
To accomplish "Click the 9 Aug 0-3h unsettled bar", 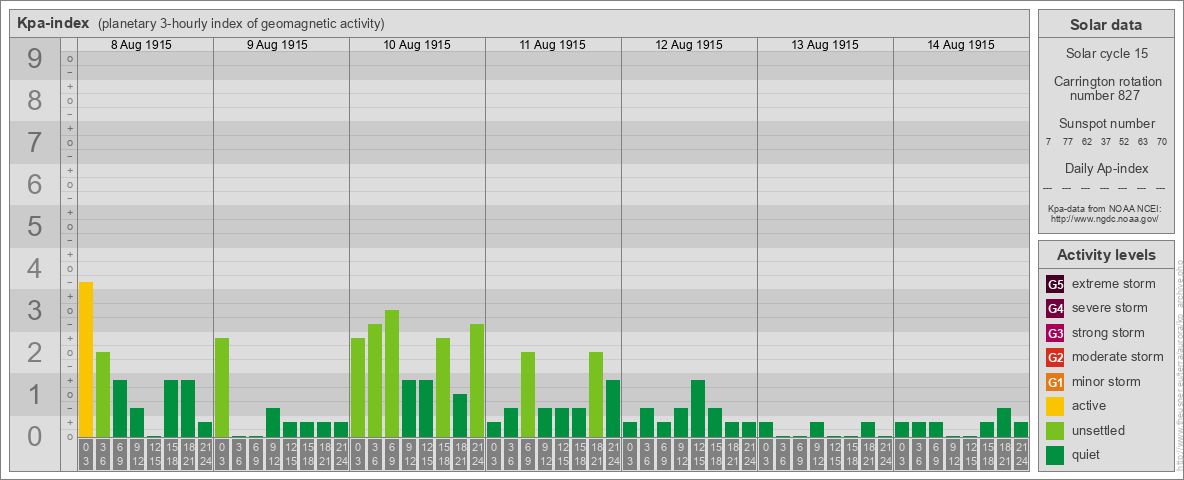I will (222, 387).
